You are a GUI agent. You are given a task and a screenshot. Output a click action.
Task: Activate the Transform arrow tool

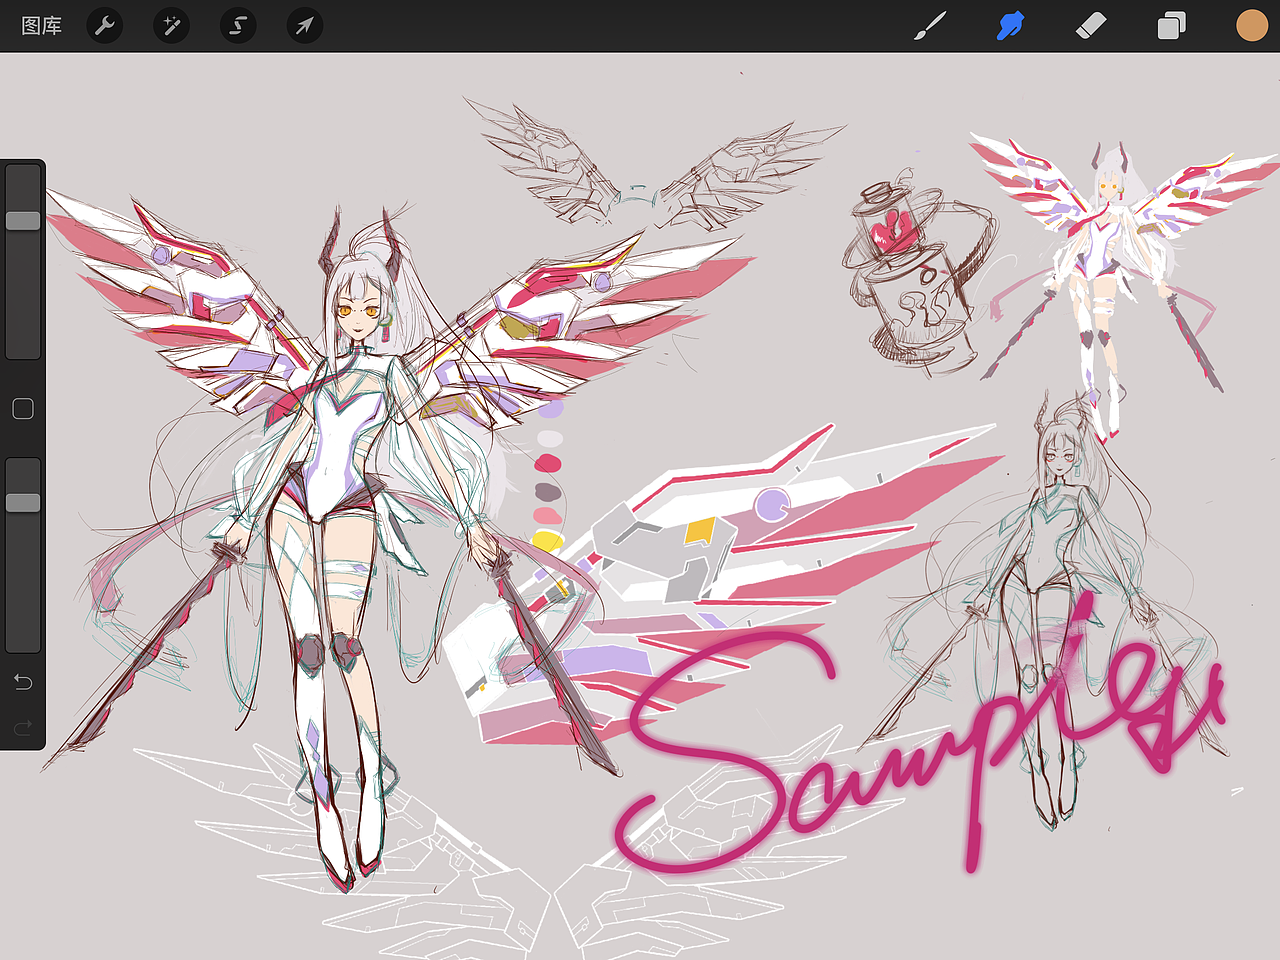click(x=304, y=25)
